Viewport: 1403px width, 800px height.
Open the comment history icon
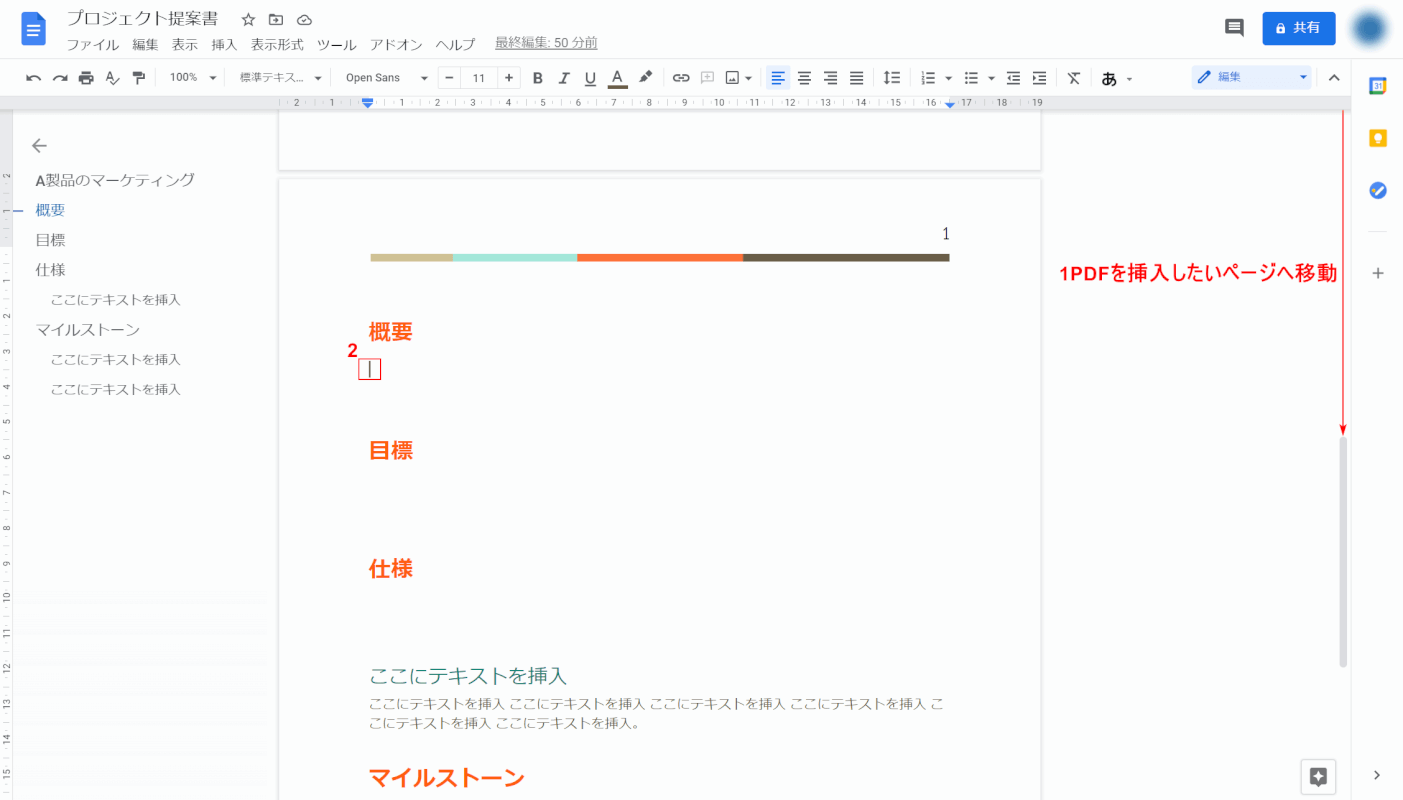click(1234, 28)
